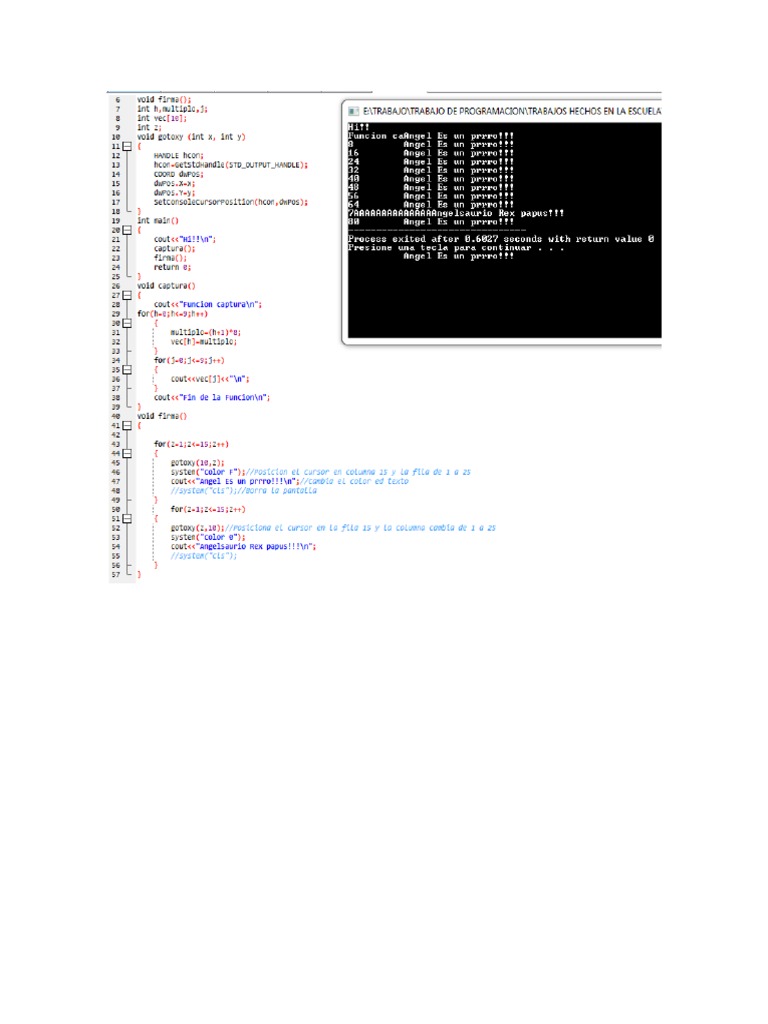Click the console window icon in title bar
768x1024 pixels.
353,111
